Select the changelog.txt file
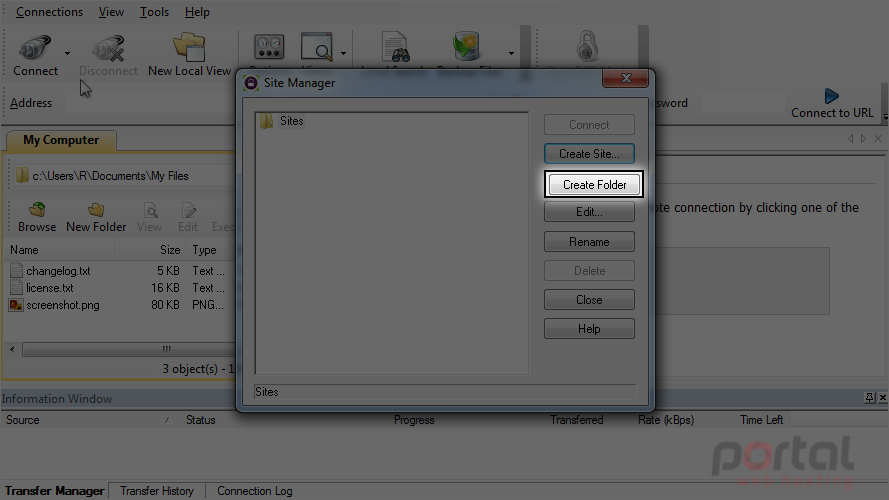This screenshot has height=500, width=889. pyautogui.click(x=58, y=271)
